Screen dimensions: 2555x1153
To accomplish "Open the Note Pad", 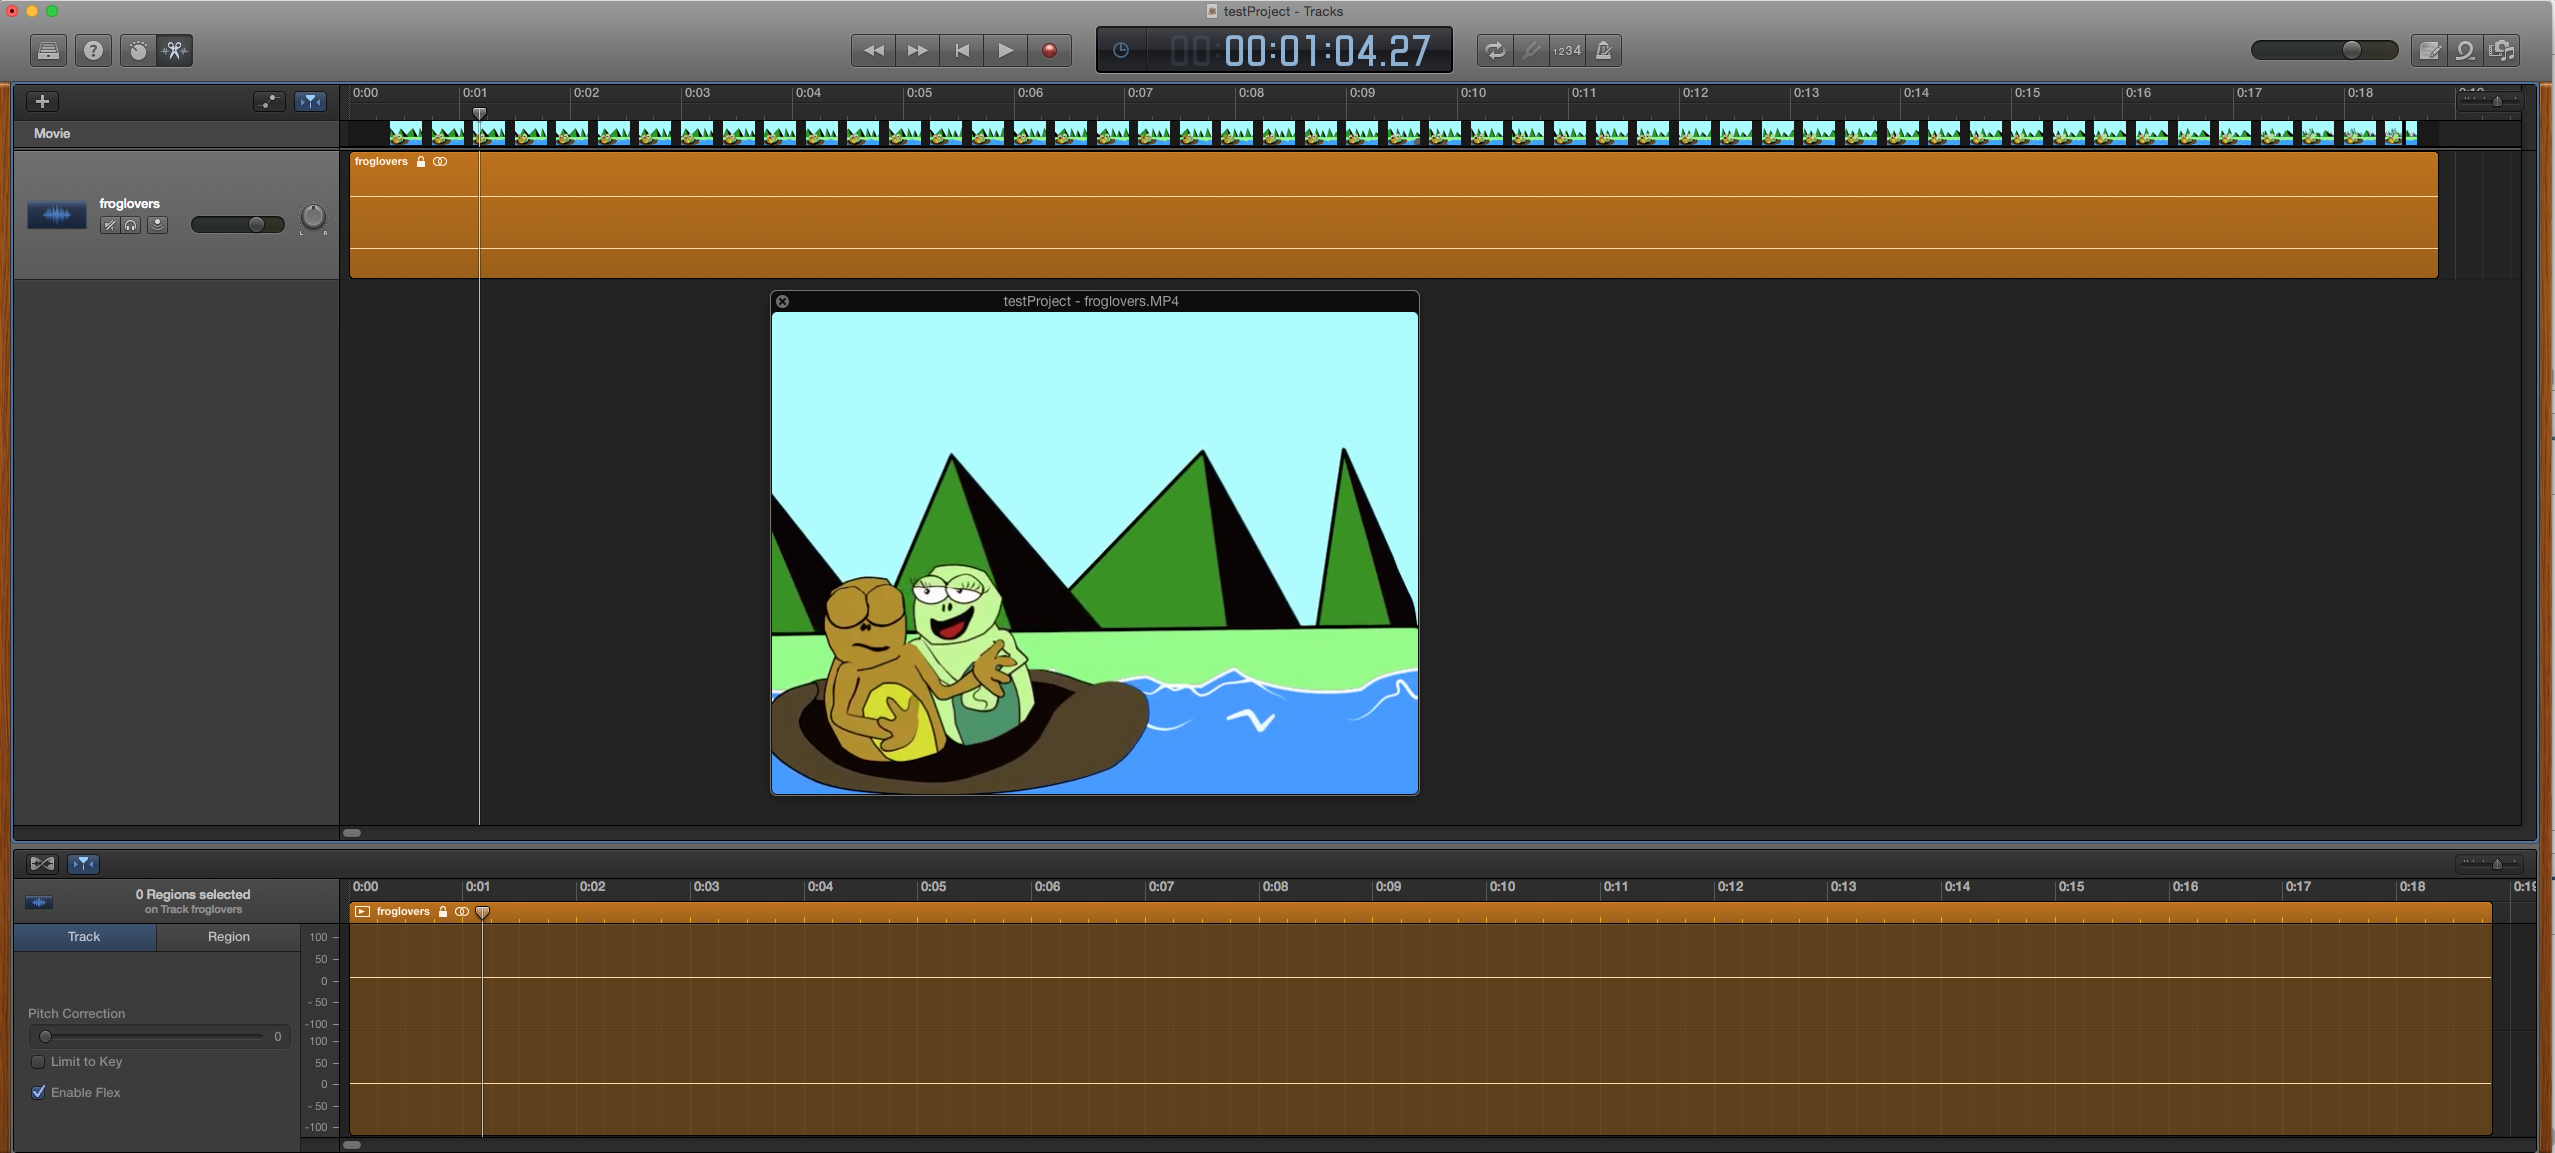I will [2429, 50].
